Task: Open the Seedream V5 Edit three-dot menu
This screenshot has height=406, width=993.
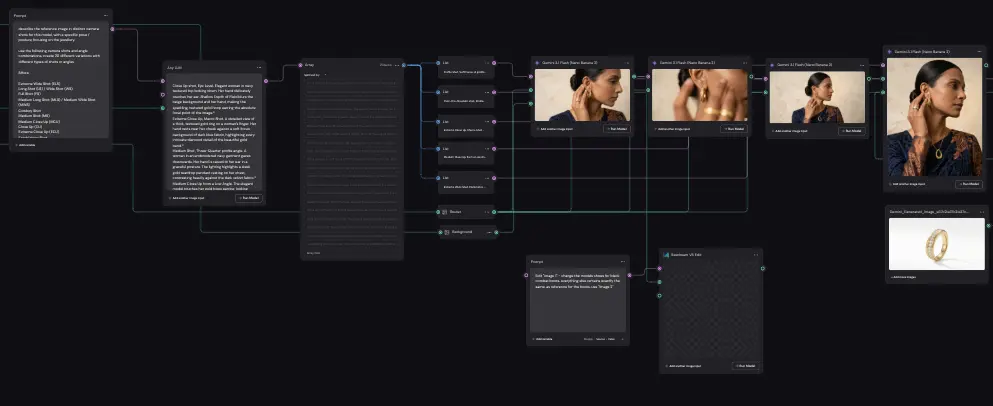Action: click(x=756, y=255)
